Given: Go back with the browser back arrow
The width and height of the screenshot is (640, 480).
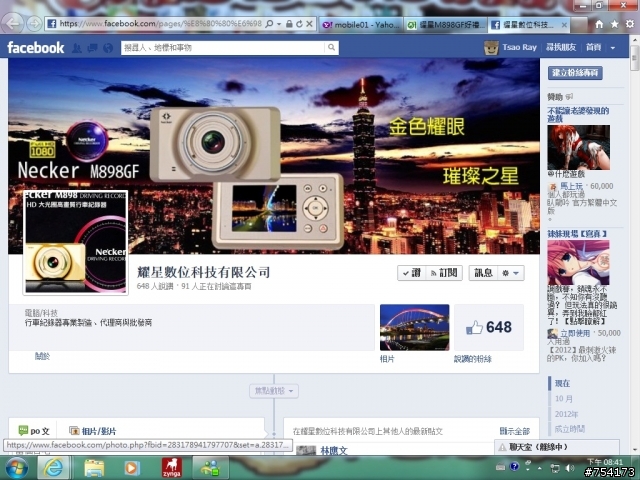Looking at the screenshot, I should 13,24.
